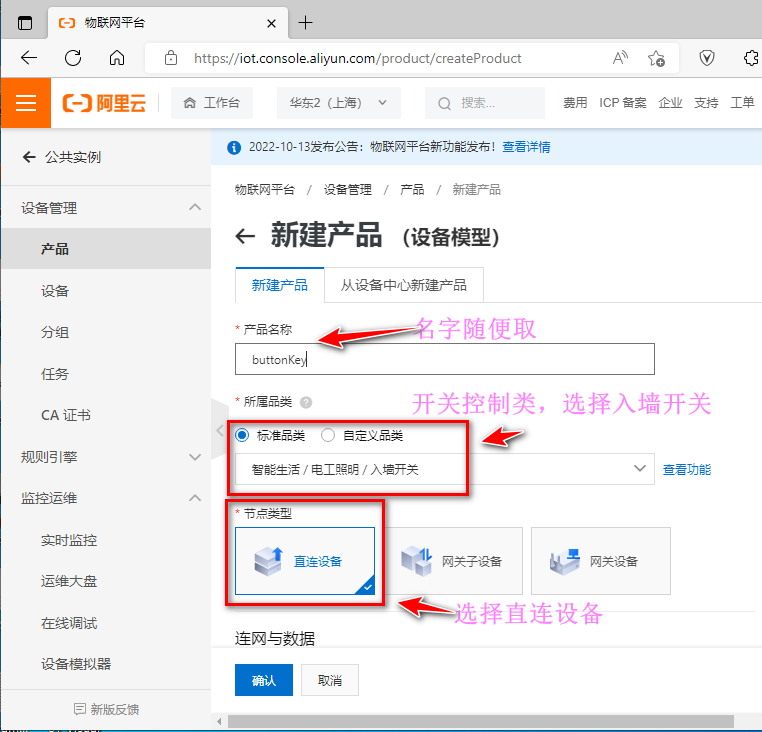
Task: Open the 工作台 workbench button
Action: [x=212, y=103]
